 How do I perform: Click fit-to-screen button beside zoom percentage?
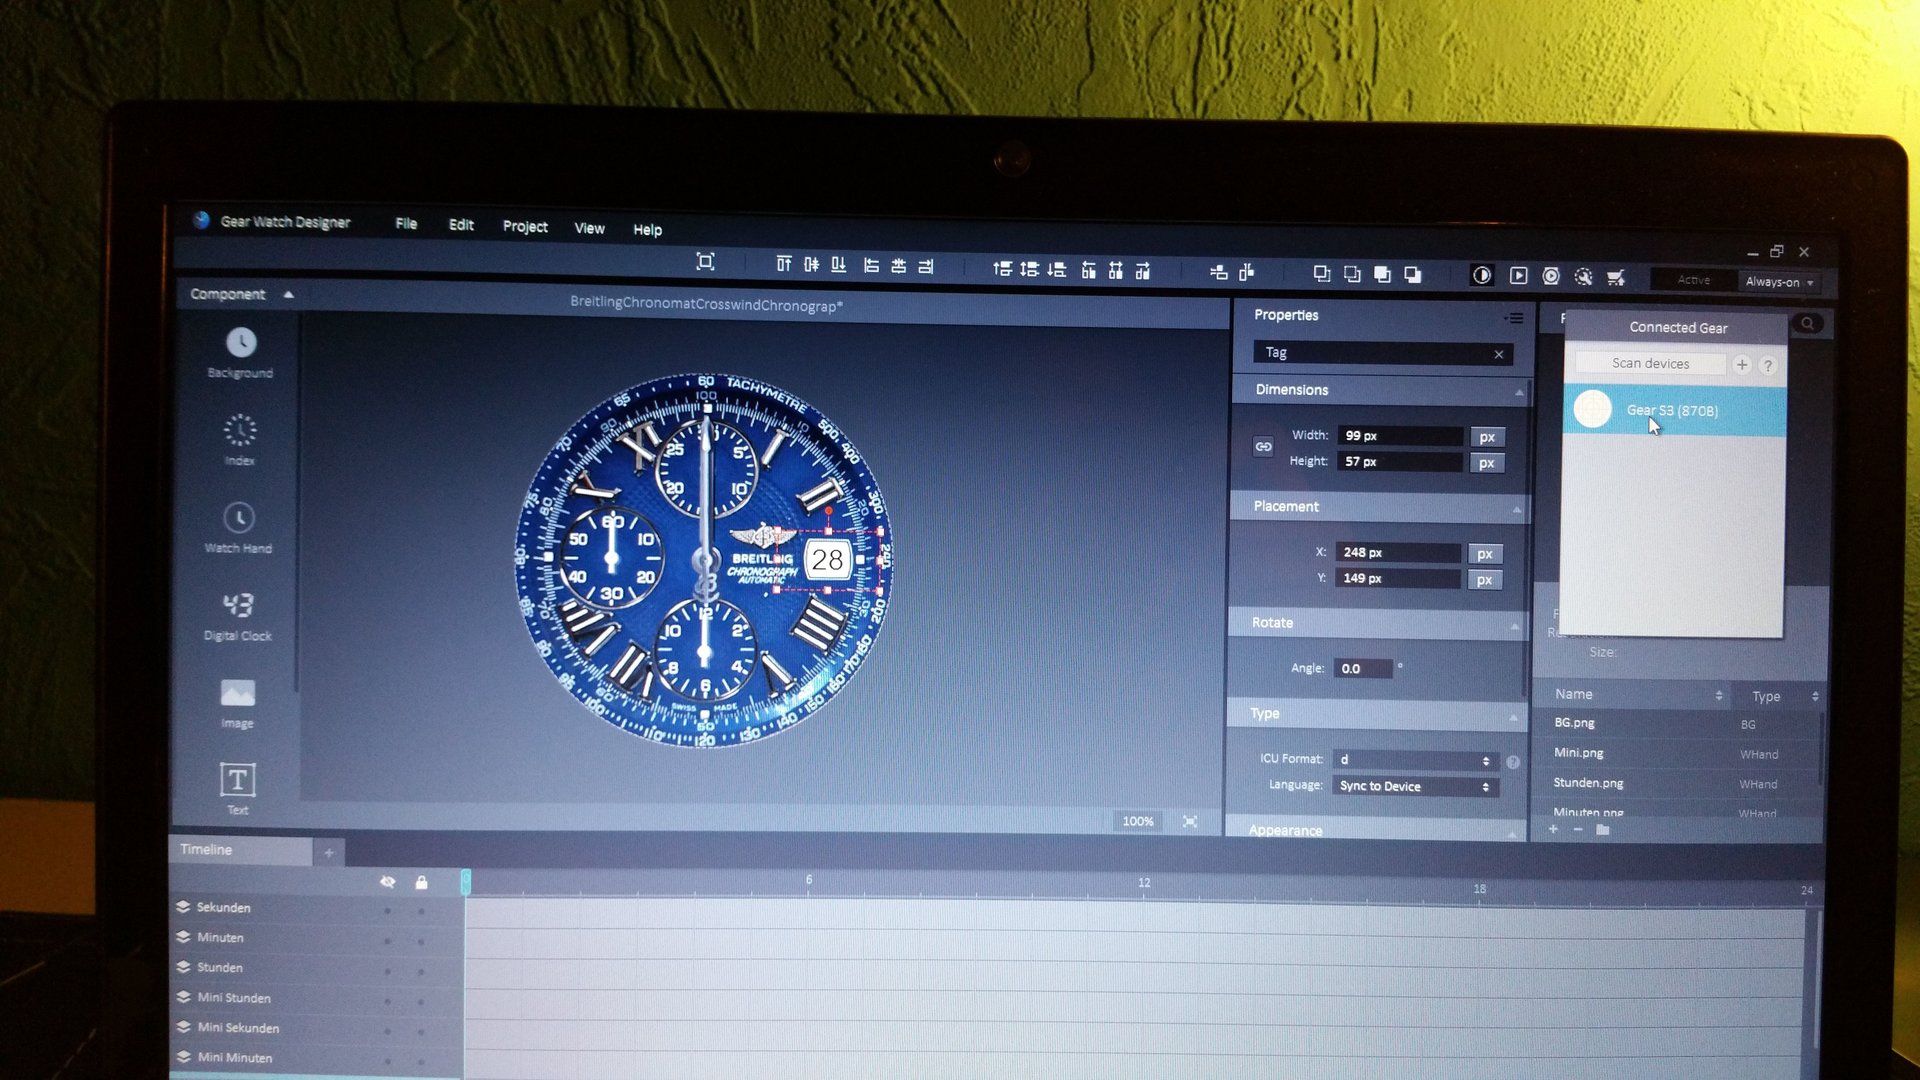click(1190, 822)
